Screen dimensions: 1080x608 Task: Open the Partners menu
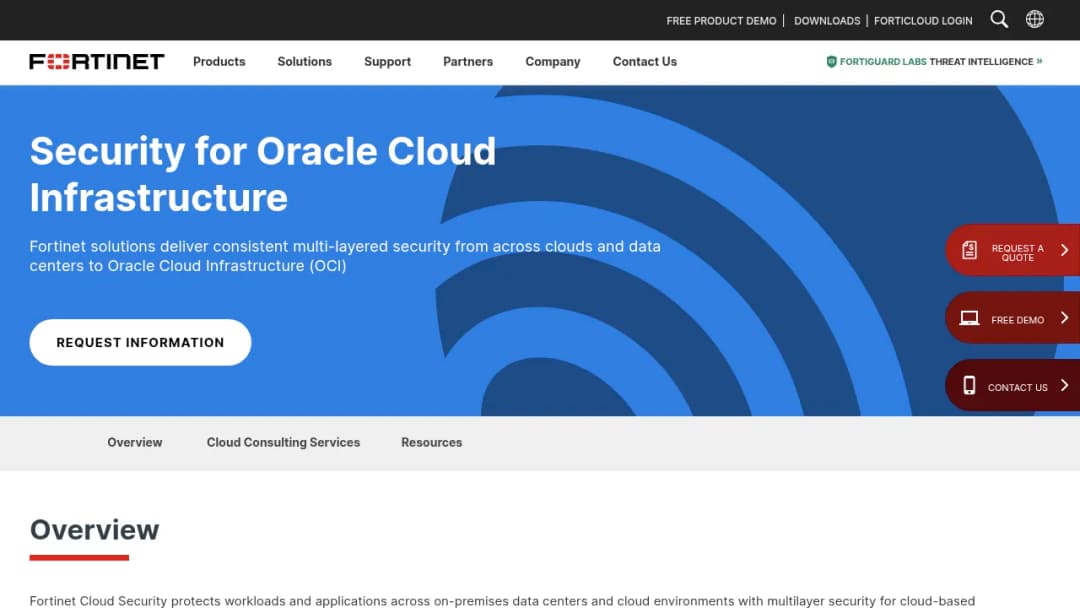click(x=468, y=61)
